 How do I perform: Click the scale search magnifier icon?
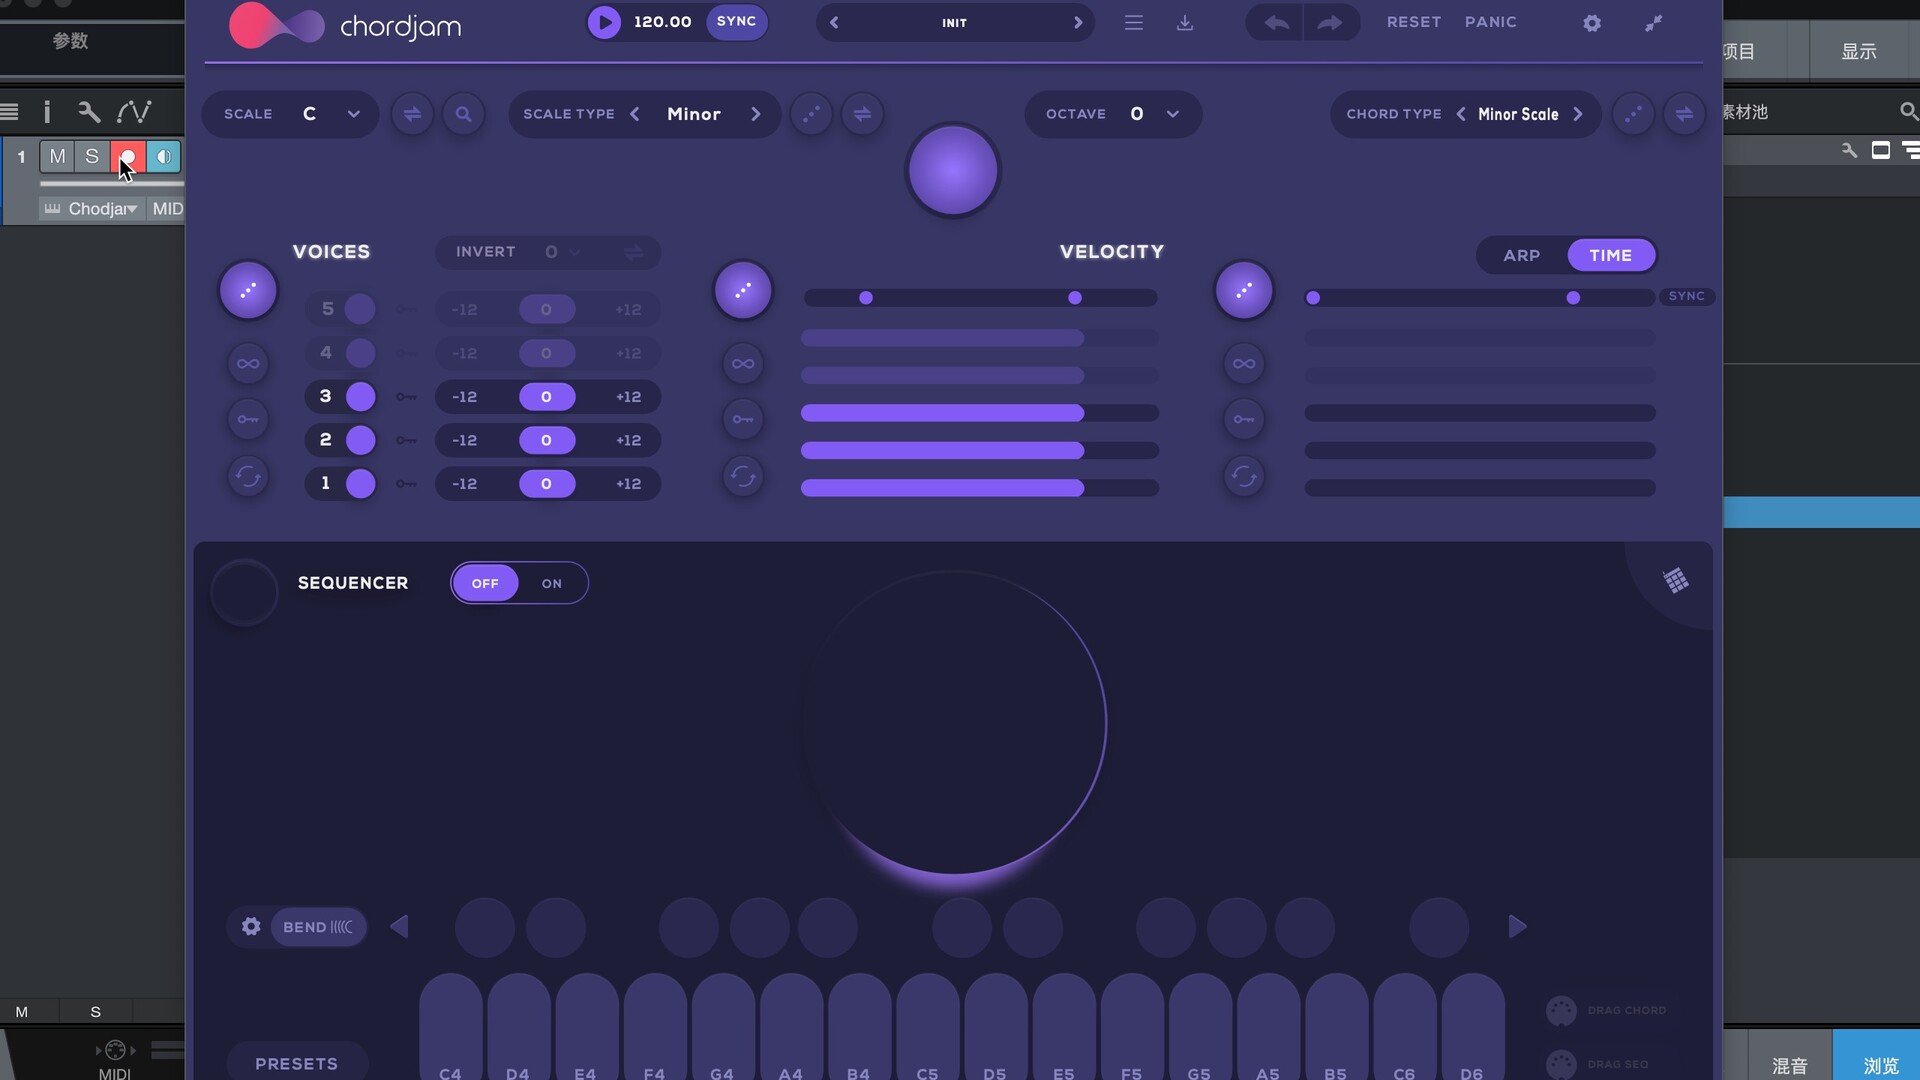[x=463, y=114]
